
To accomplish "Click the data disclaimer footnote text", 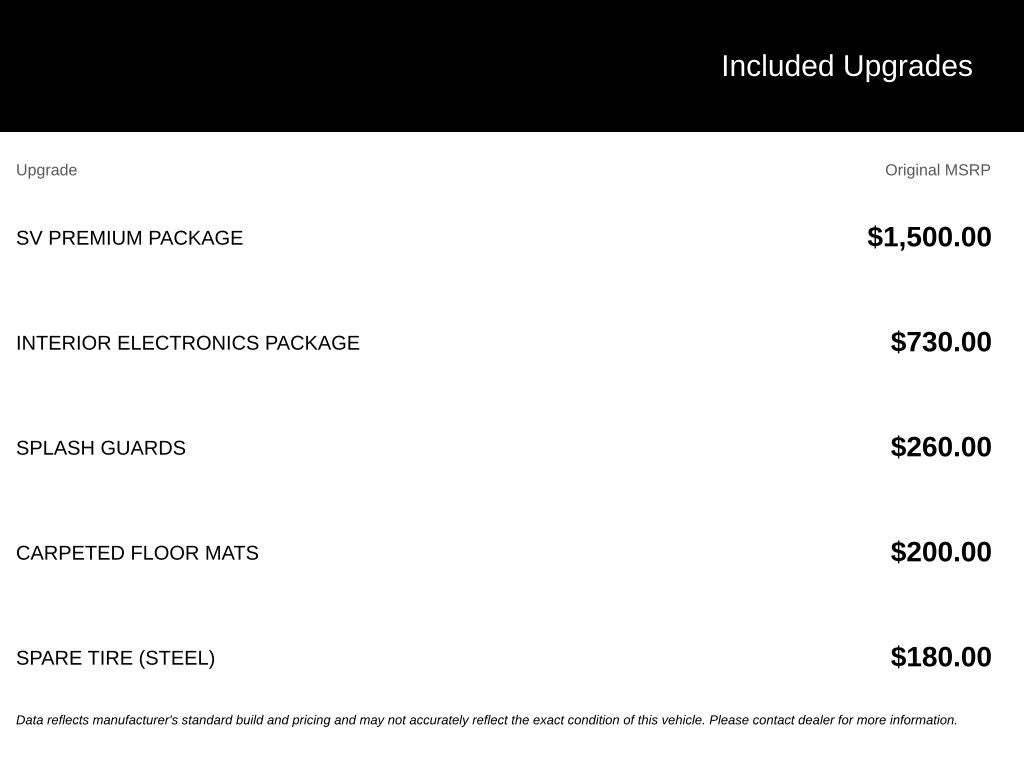I will 487,720.
